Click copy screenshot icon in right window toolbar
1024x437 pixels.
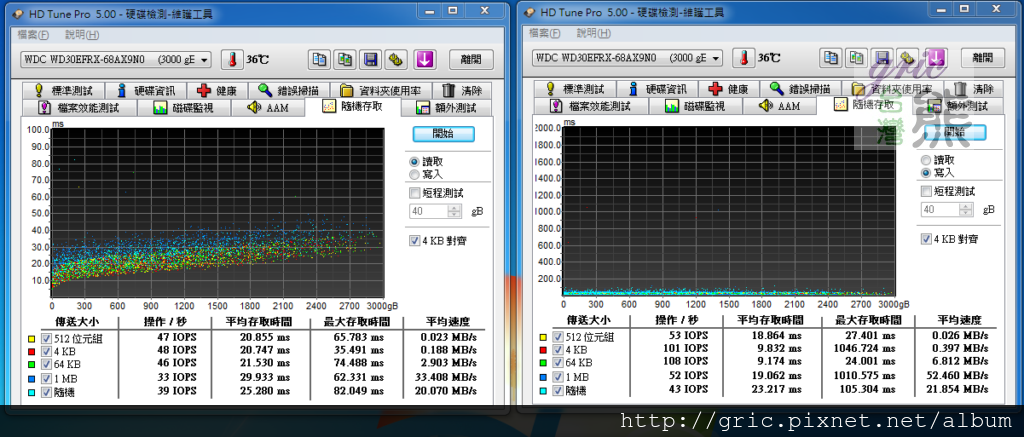click(x=856, y=58)
